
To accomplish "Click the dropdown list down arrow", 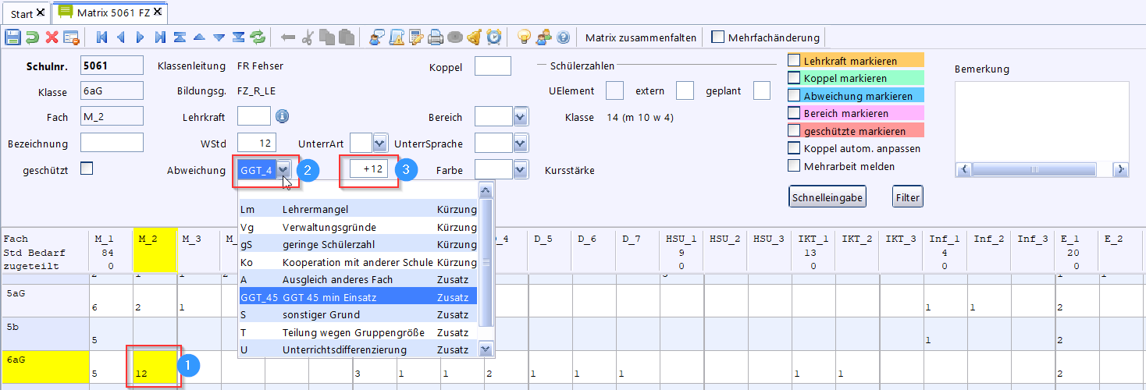I will 485,349.
